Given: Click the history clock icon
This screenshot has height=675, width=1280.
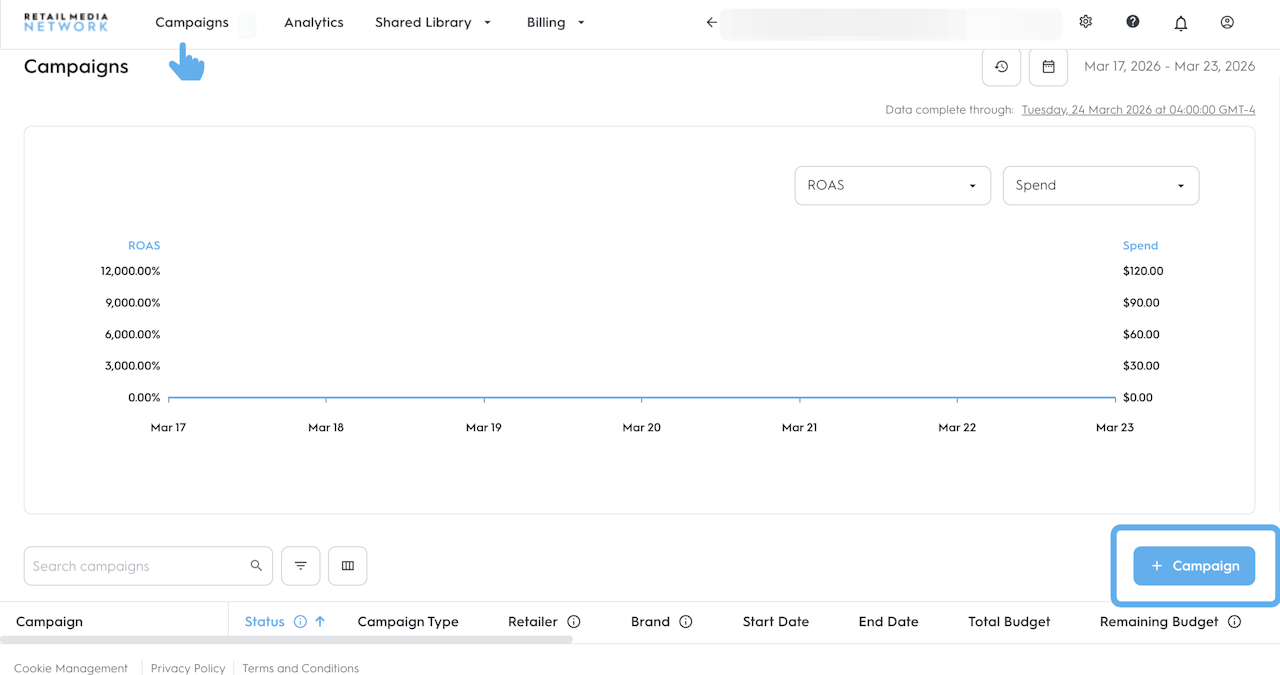Looking at the screenshot, I should (x=1001, y=67).
